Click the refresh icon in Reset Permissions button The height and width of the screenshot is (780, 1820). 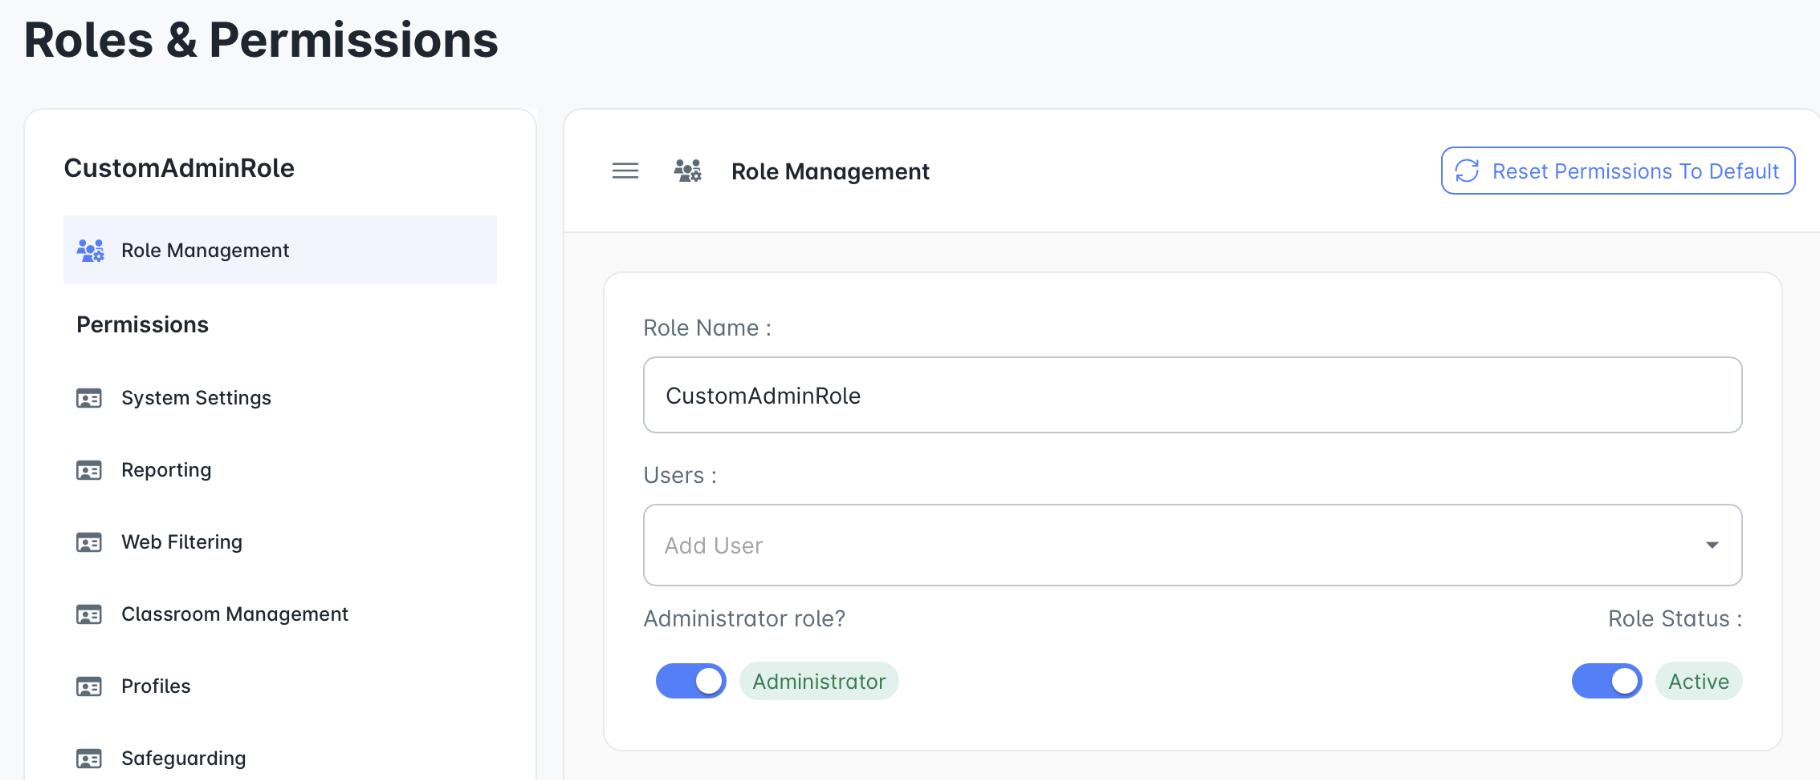click(x=1467, y=171)
